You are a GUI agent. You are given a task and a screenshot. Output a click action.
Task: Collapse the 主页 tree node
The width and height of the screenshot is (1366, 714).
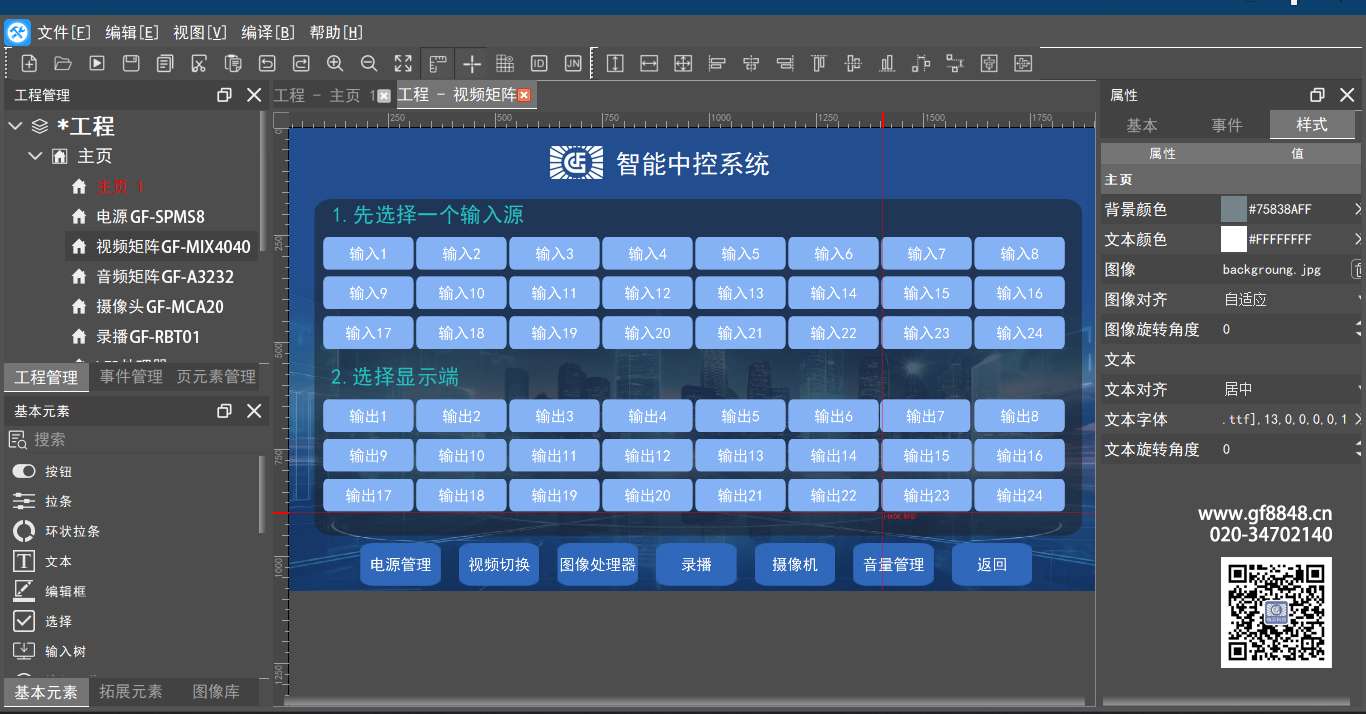click(x=36, y=156)
